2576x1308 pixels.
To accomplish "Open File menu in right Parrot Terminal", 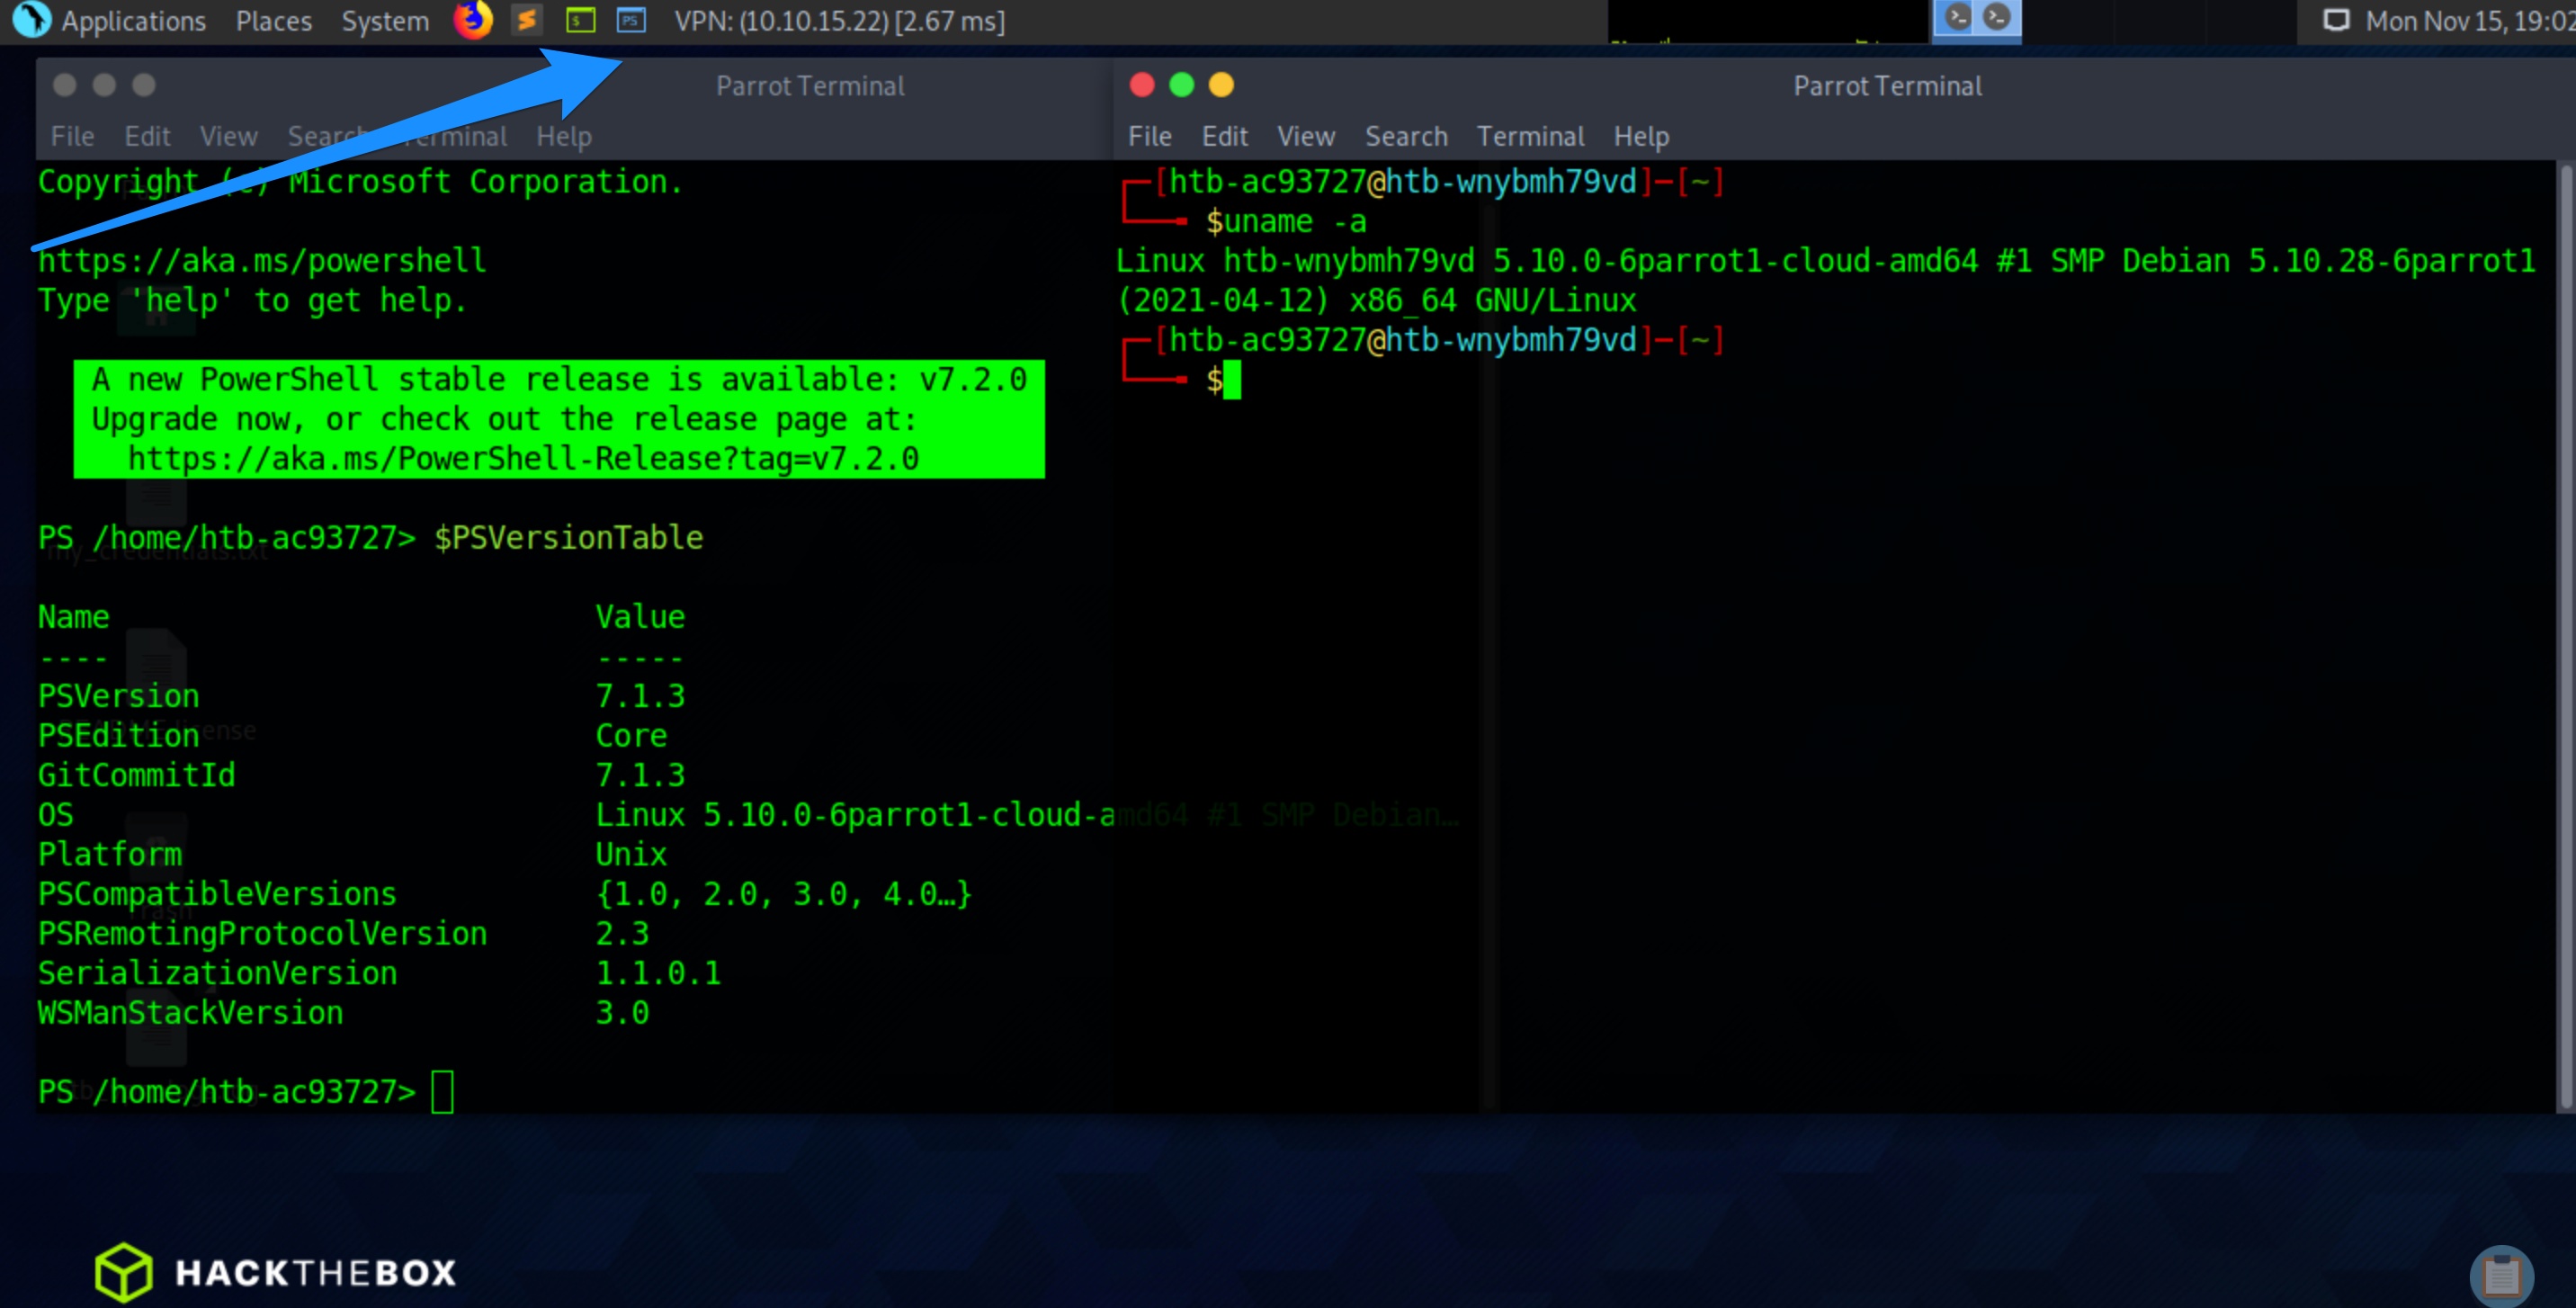I will point(1149,136).
